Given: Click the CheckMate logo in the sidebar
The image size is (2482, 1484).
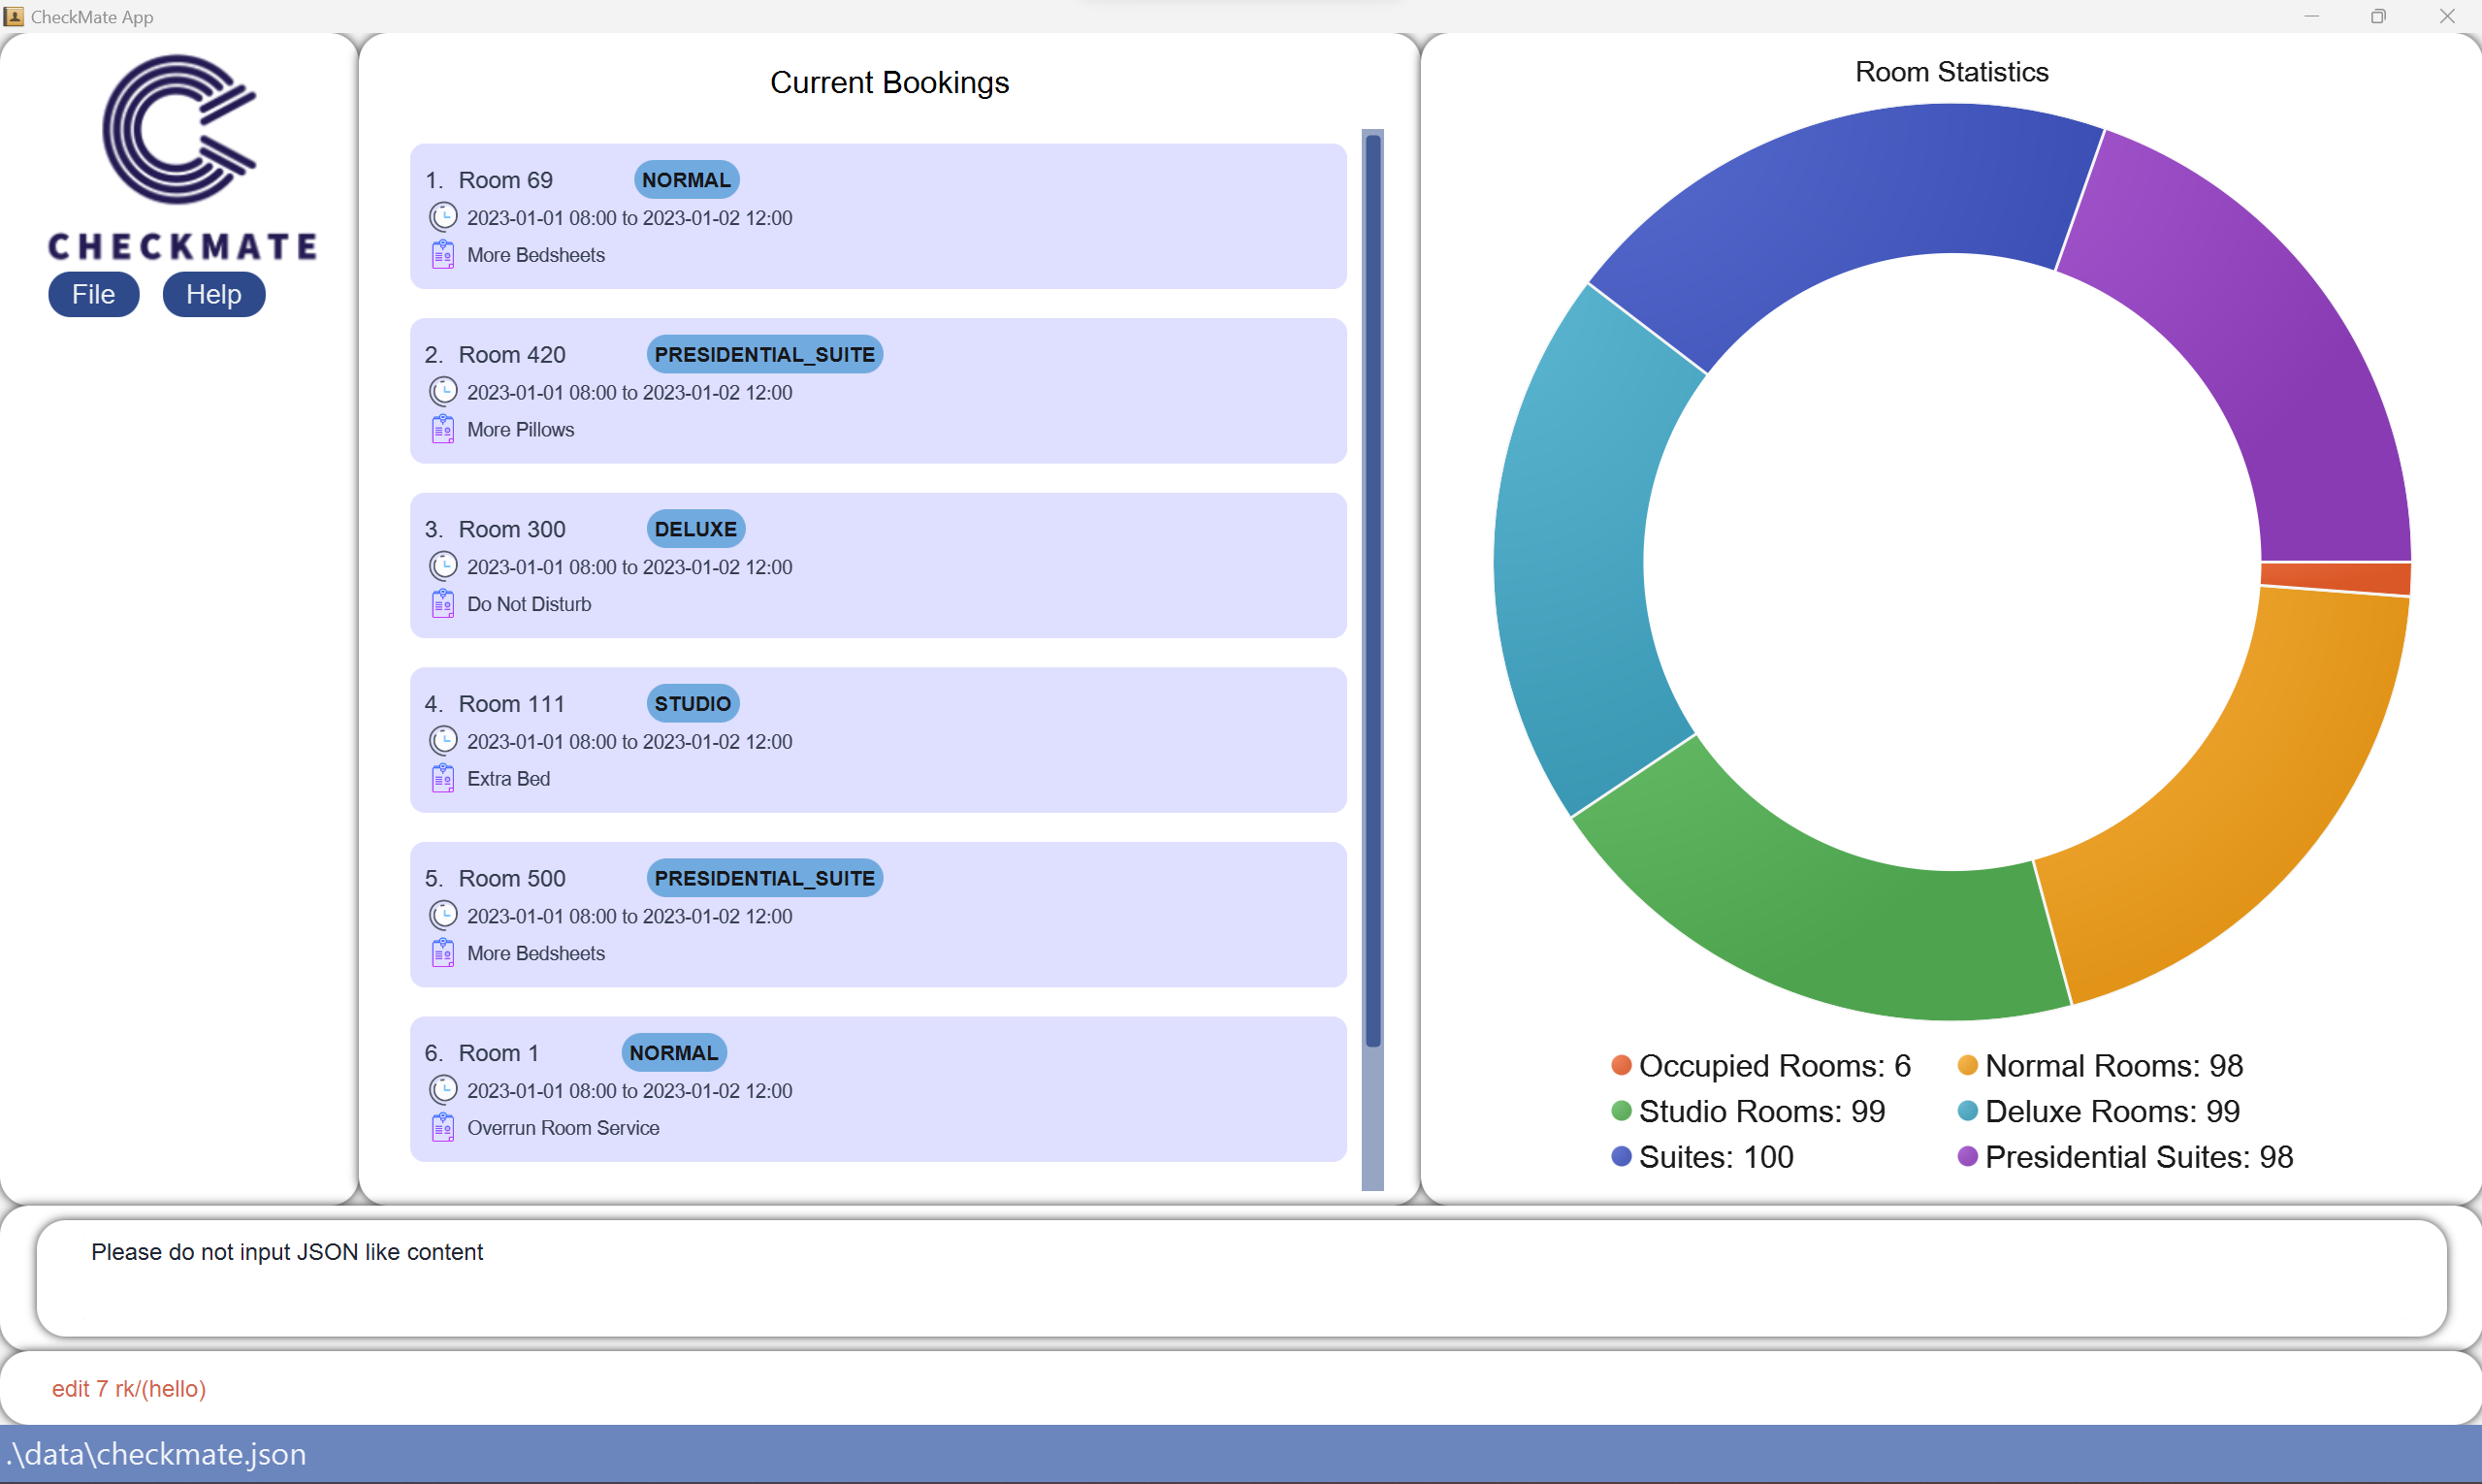Looking at the screenshot, I should pyautogui.click(x=180, y=130).
